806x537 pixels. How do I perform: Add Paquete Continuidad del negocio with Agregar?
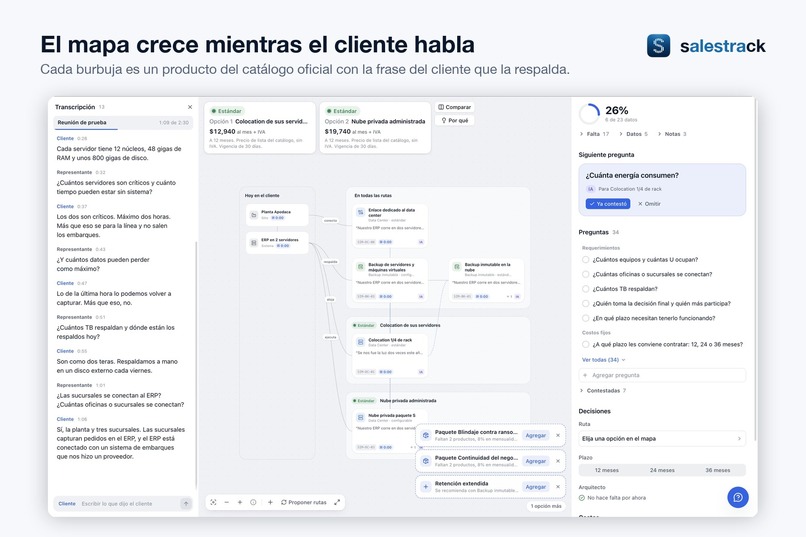point(536,461)
